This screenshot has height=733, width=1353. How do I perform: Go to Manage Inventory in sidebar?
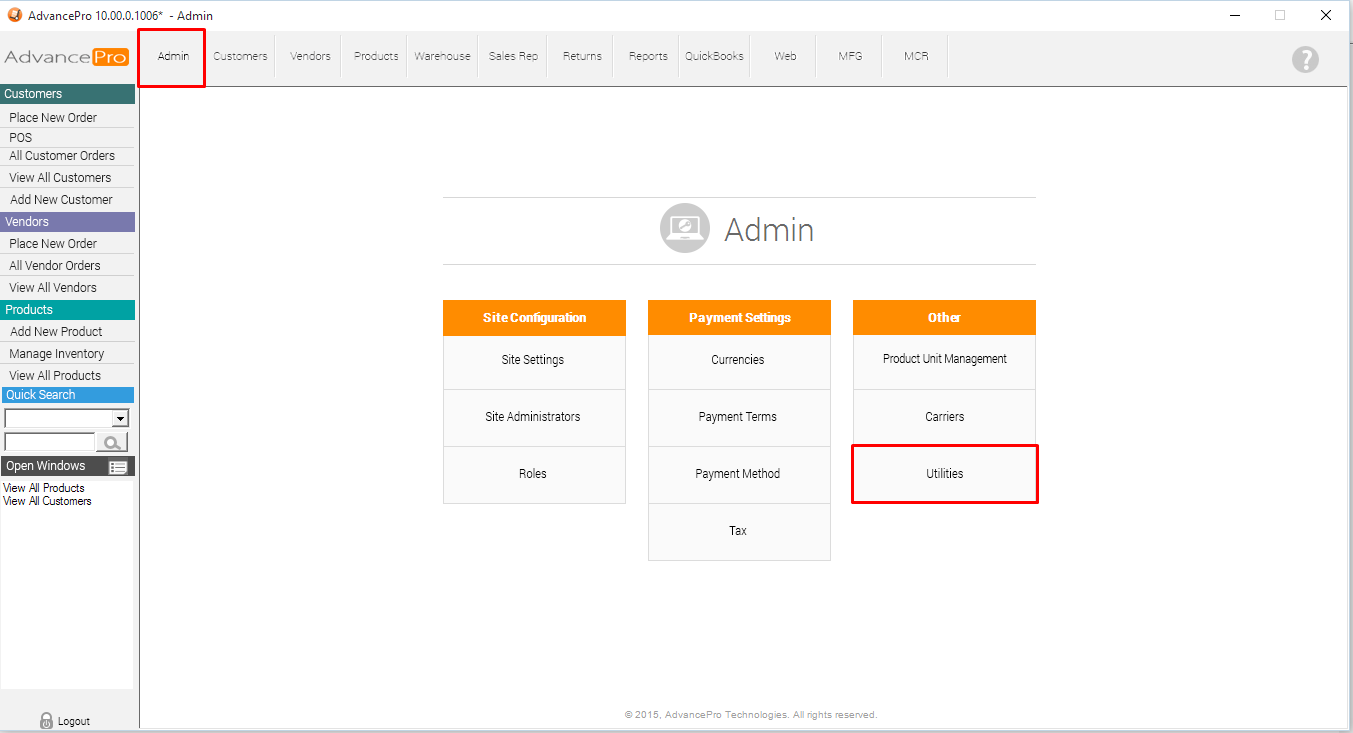(x=57, y=354)
